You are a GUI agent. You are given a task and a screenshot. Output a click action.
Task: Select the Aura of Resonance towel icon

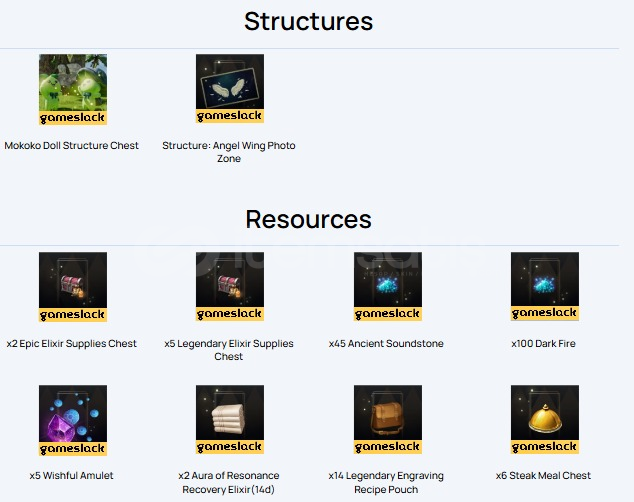[x=230, y=419]
